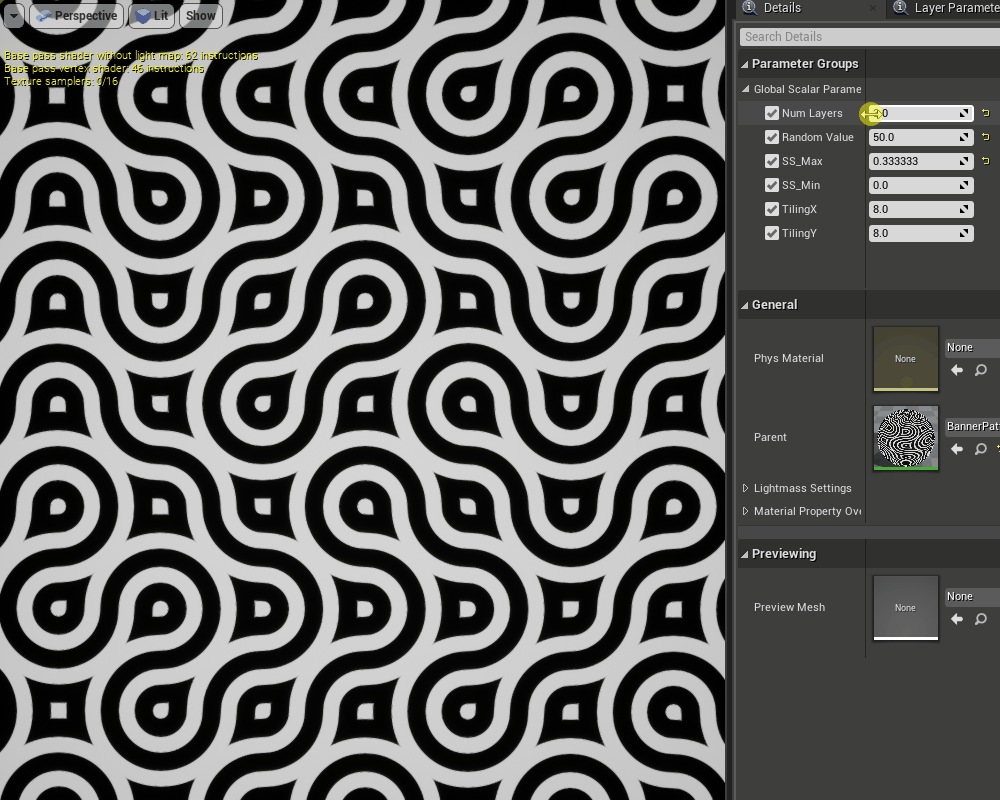1000x800 pixels.
Task: Open the Parent BannerPattern asset dropdown
Action: click(x=972, y=426)
